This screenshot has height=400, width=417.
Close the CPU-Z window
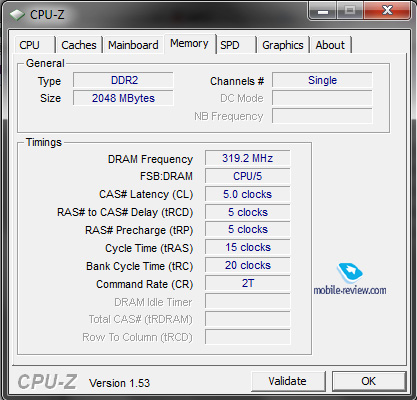(387, 11)
